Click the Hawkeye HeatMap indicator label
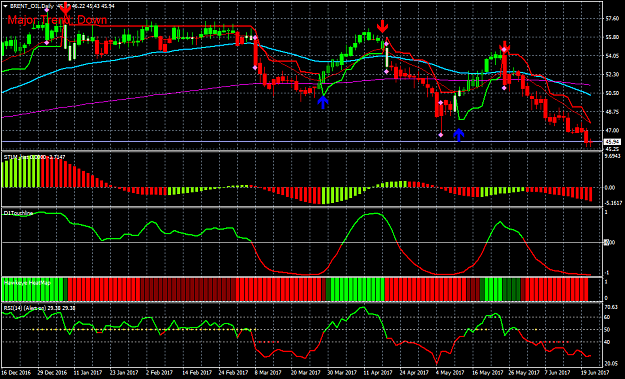Screen dimensions: 625x379 coord(27,283)
